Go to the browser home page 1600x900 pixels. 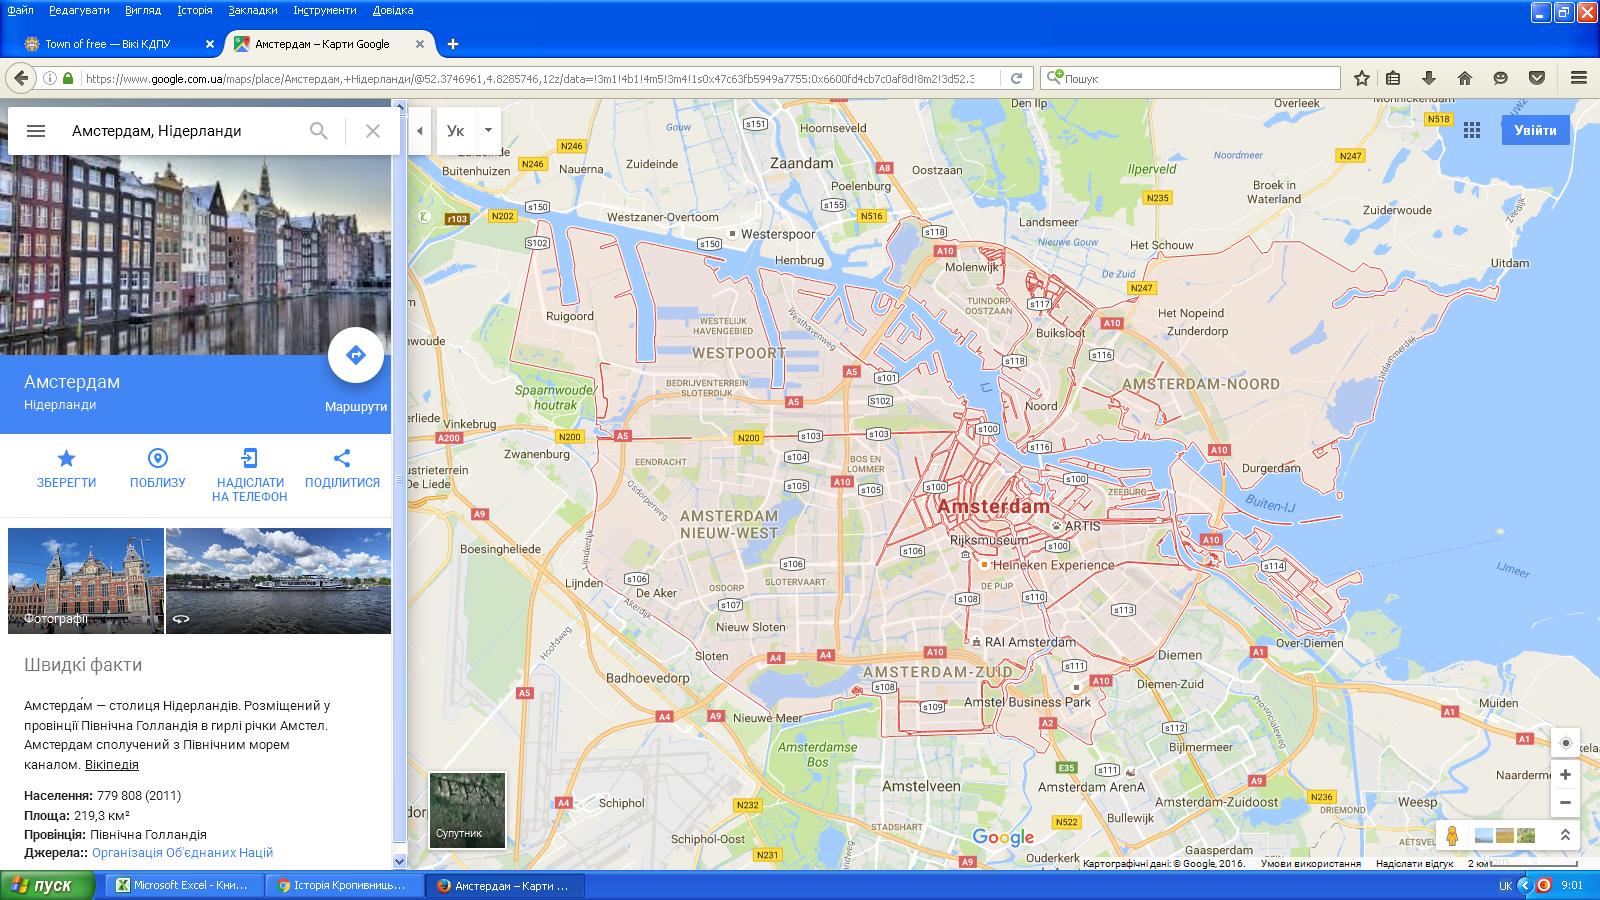[1465, 78]
